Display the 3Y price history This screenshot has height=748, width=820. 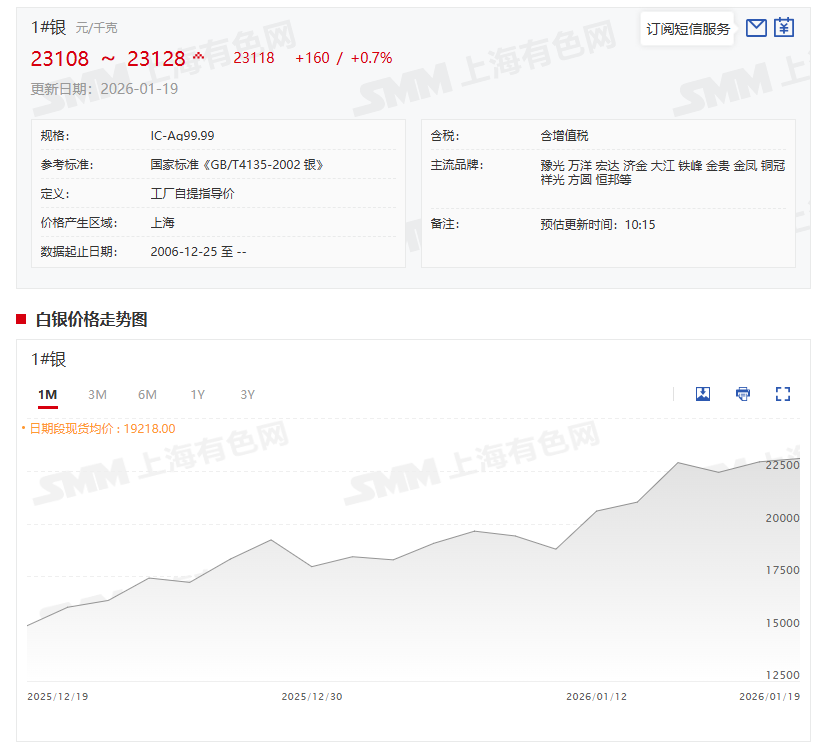point(247,395)
